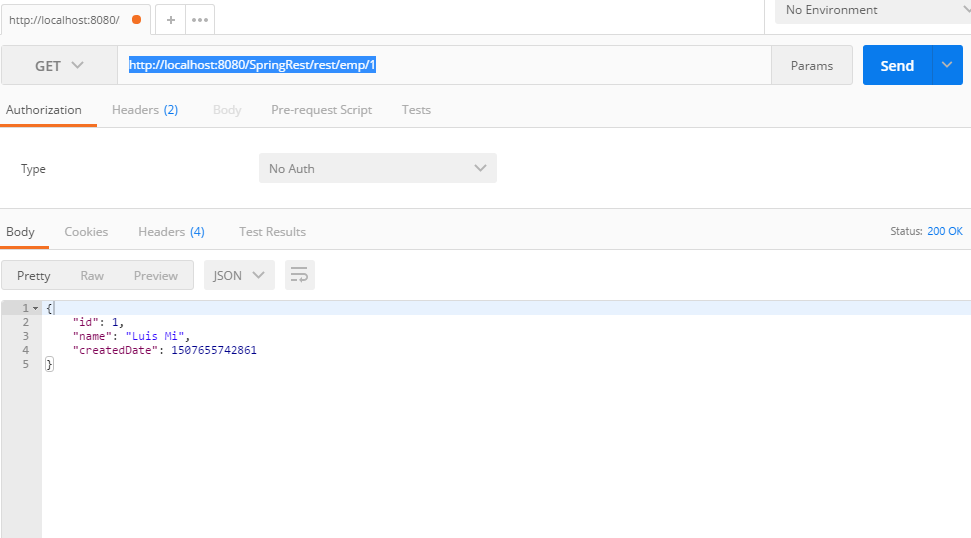This screenshot has height=538, width=971.
Task: Click the createdDate value 1507655742861
Action: (214, 350)
